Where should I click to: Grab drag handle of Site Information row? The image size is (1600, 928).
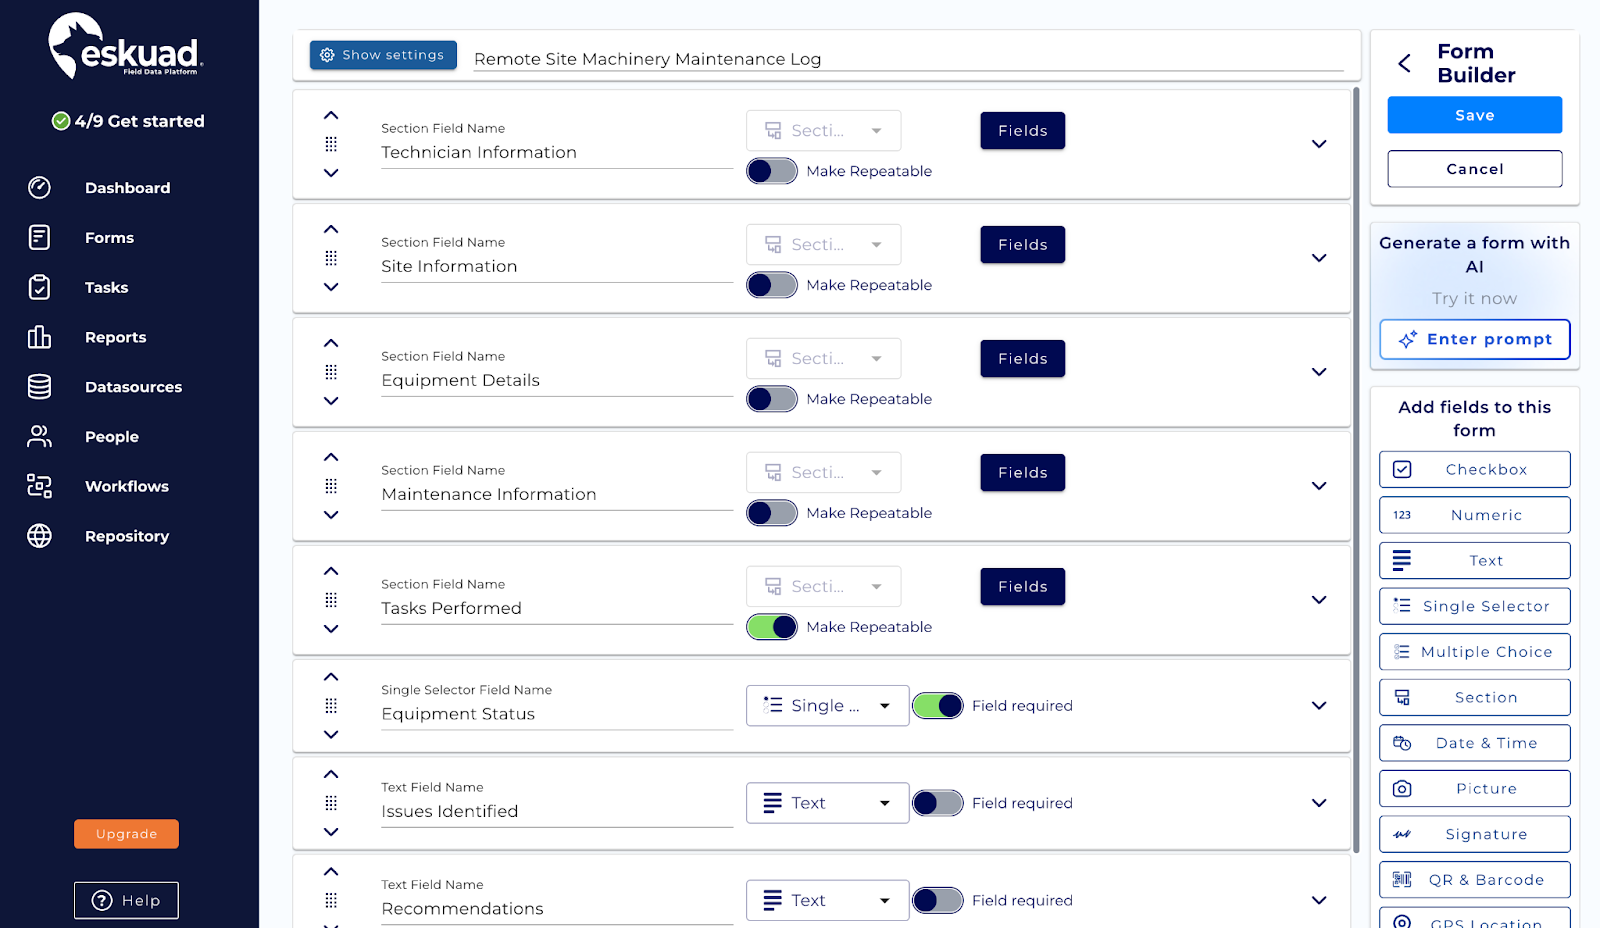coord(331,258)
